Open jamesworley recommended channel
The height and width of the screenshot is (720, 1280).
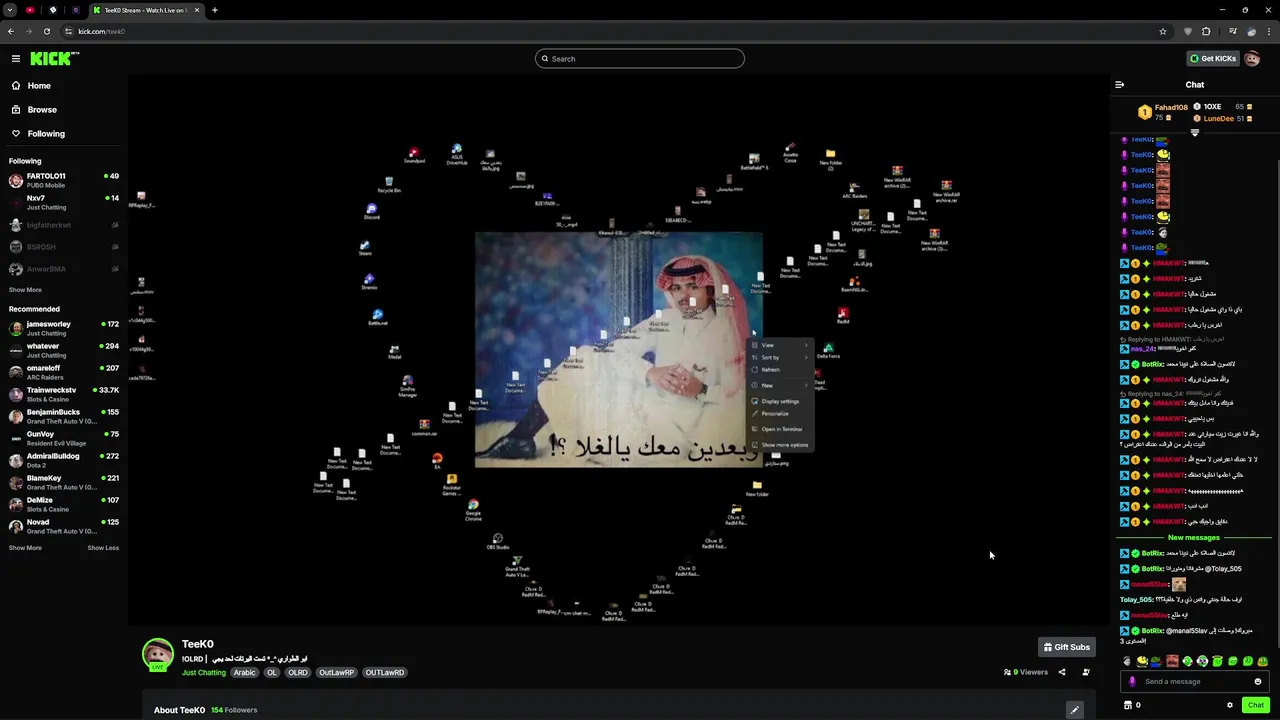pos(64,329)
